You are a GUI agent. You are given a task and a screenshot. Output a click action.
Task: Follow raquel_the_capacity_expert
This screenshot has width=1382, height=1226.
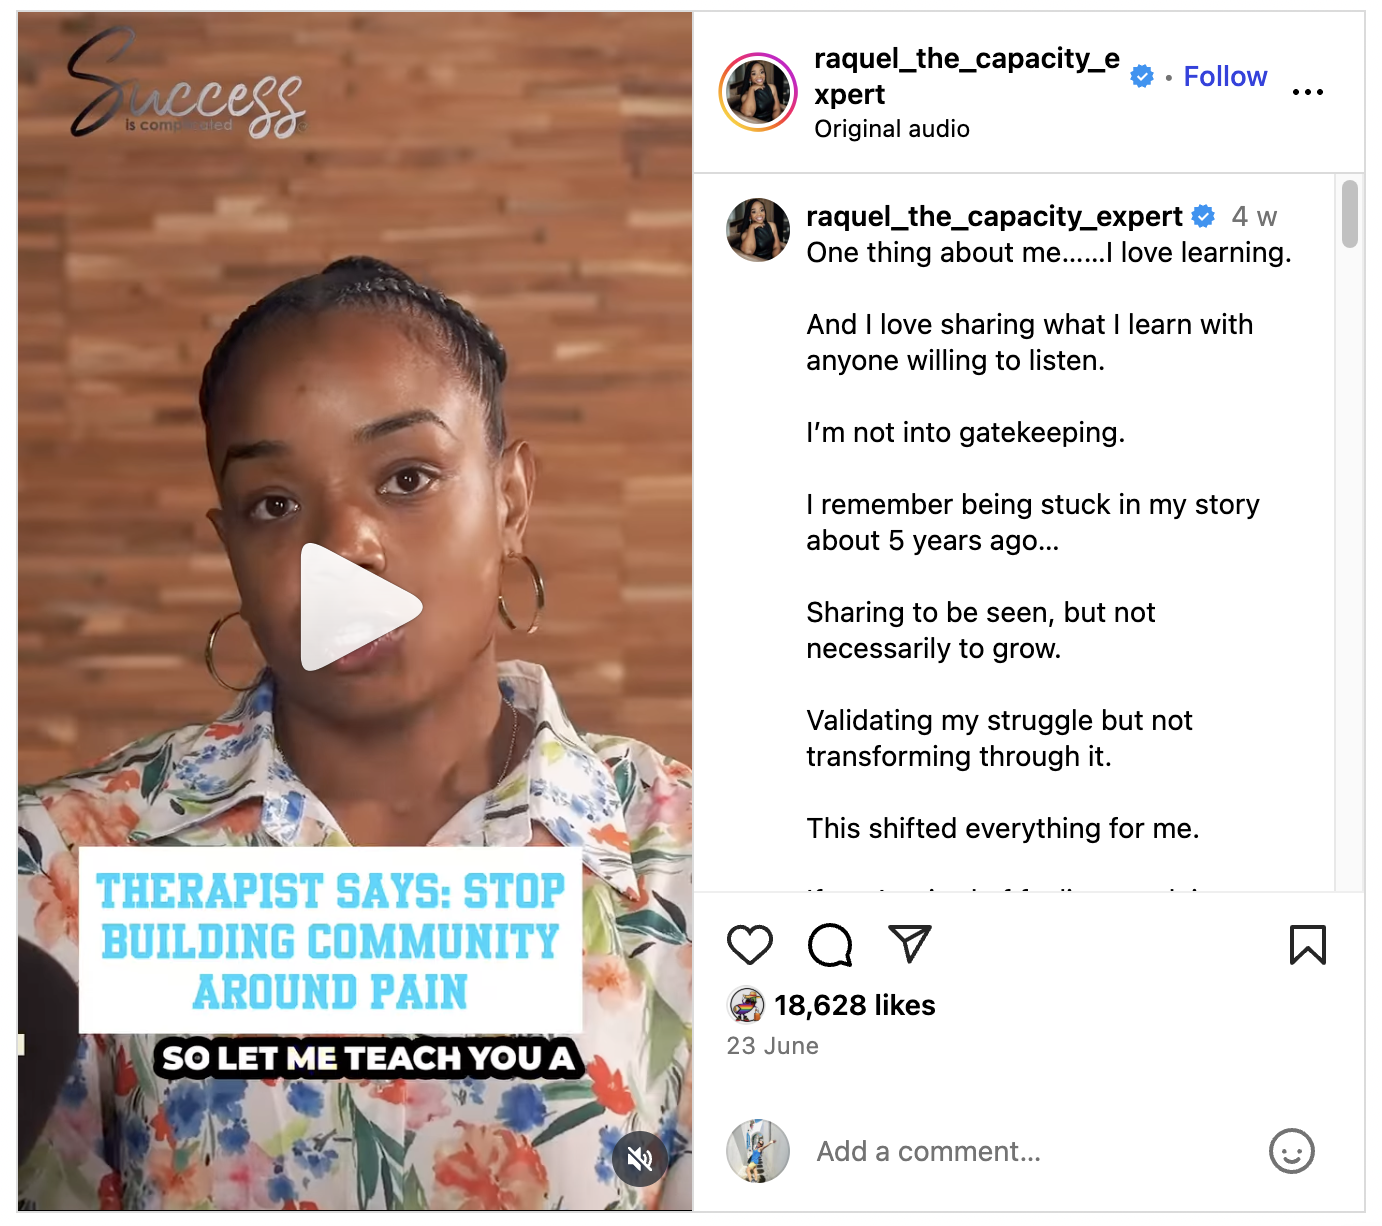pyautogui.click(x=1225, y=76)
